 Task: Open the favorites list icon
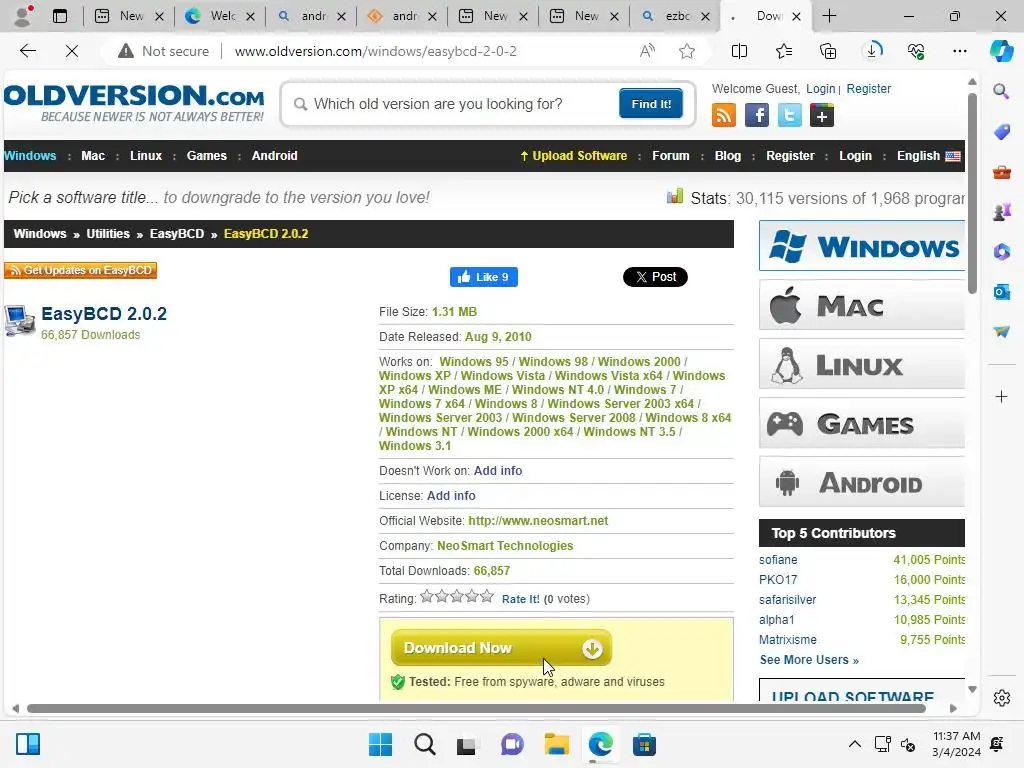pos(784,51)
